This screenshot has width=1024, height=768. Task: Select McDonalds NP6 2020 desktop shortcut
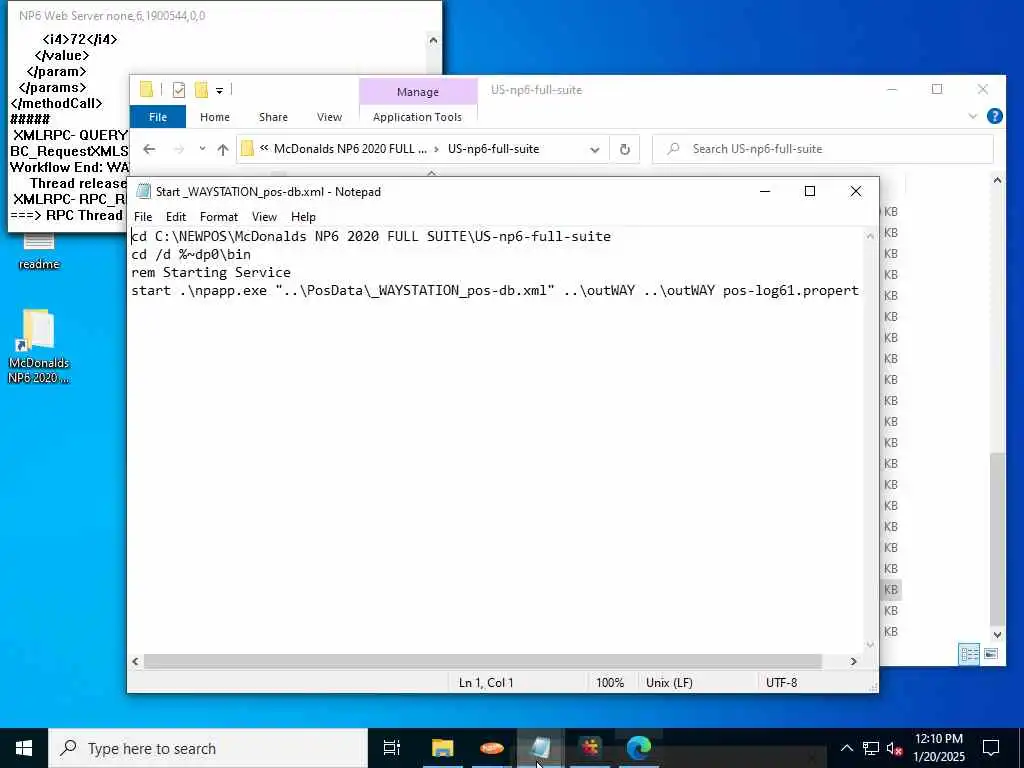point(39,346)
